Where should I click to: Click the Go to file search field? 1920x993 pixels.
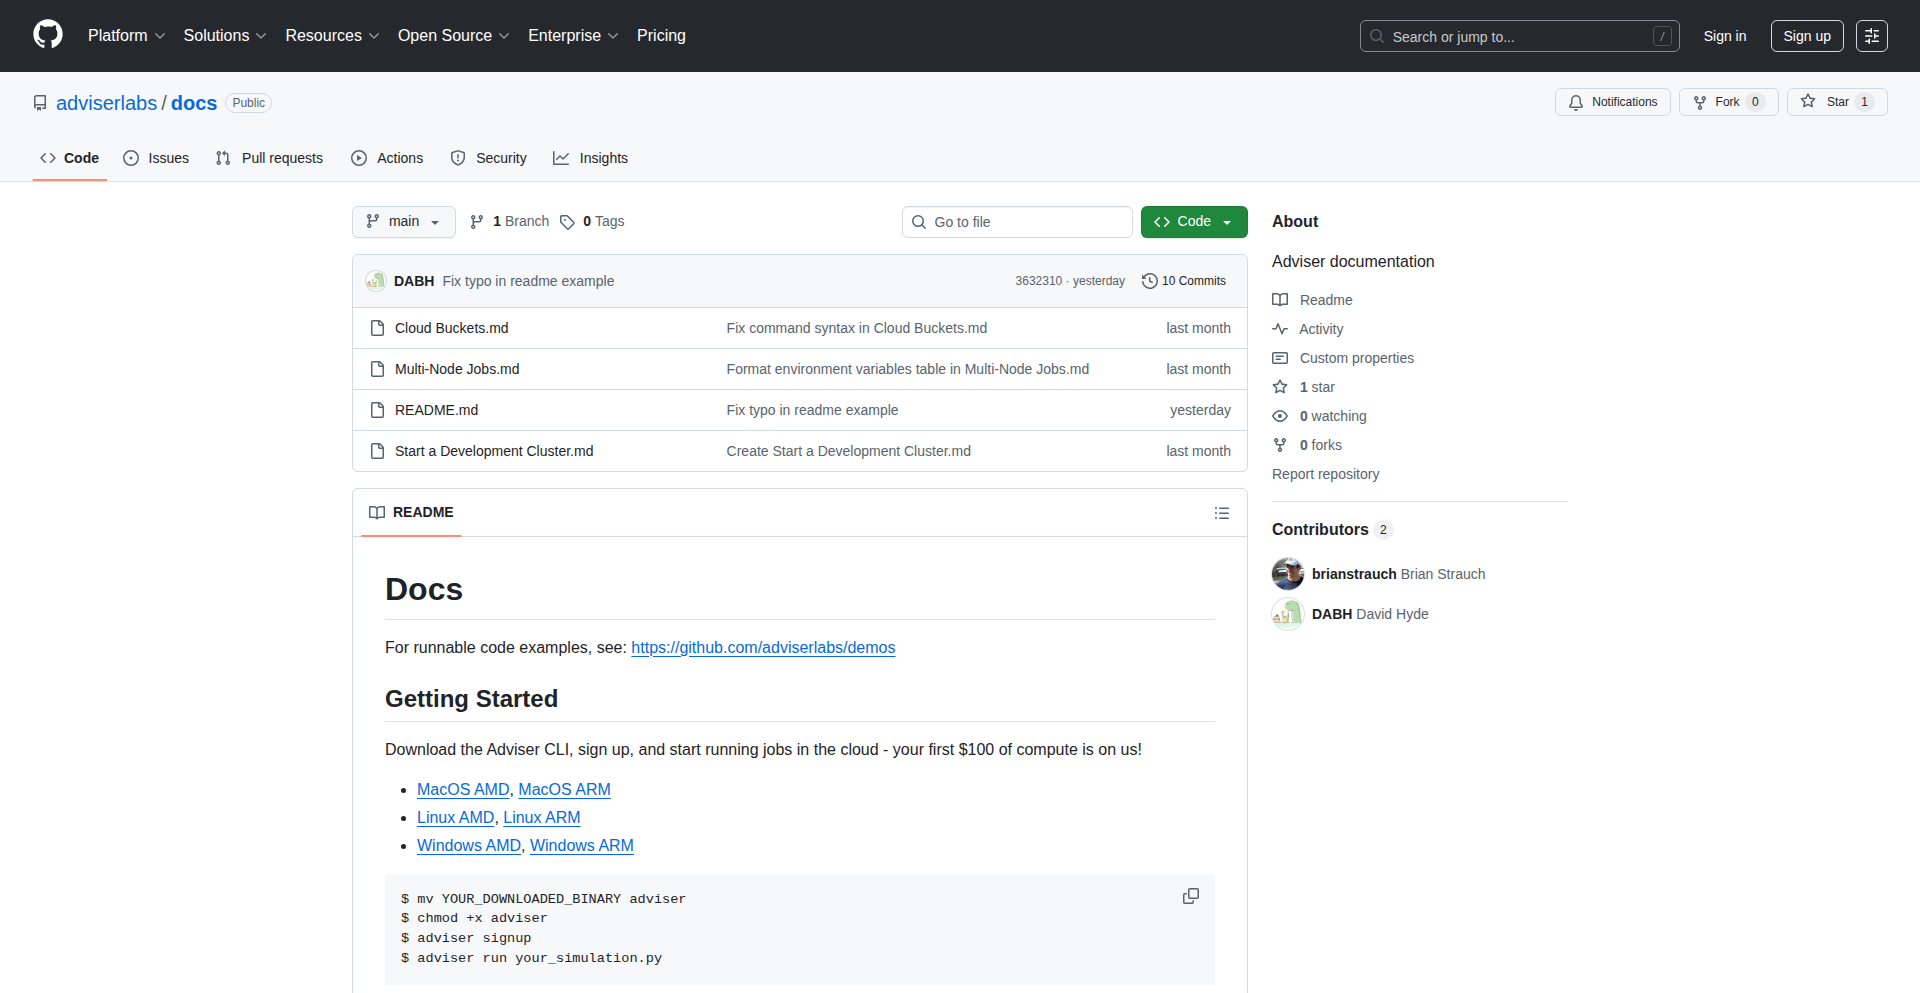click(x=1017, y=221)
